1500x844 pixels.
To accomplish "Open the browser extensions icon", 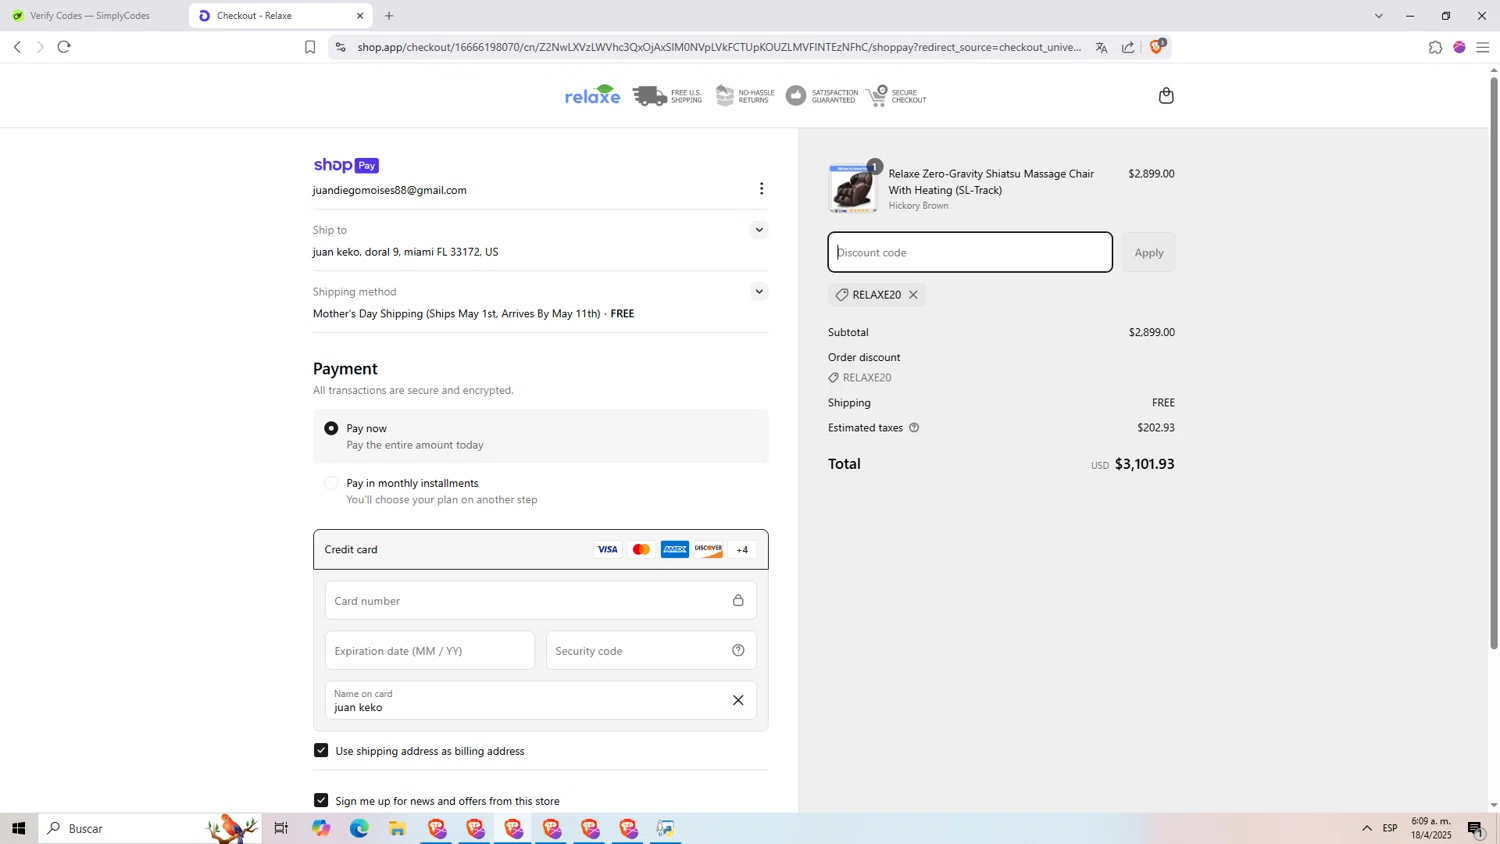I will tap(1435, 47).
